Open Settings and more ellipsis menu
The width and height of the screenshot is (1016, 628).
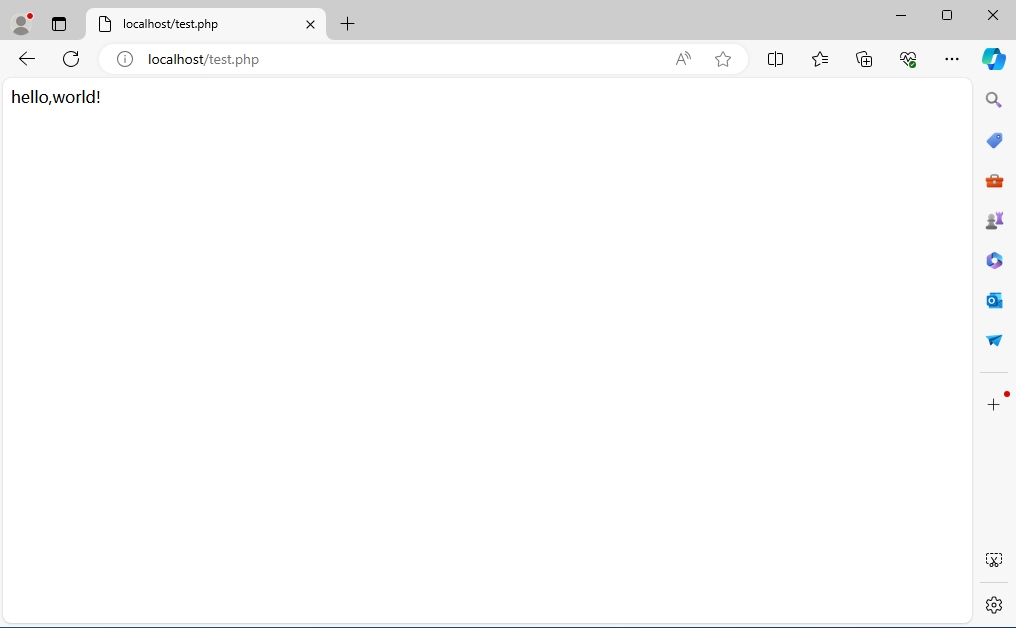pyautogui.click(x=952, y=59)
